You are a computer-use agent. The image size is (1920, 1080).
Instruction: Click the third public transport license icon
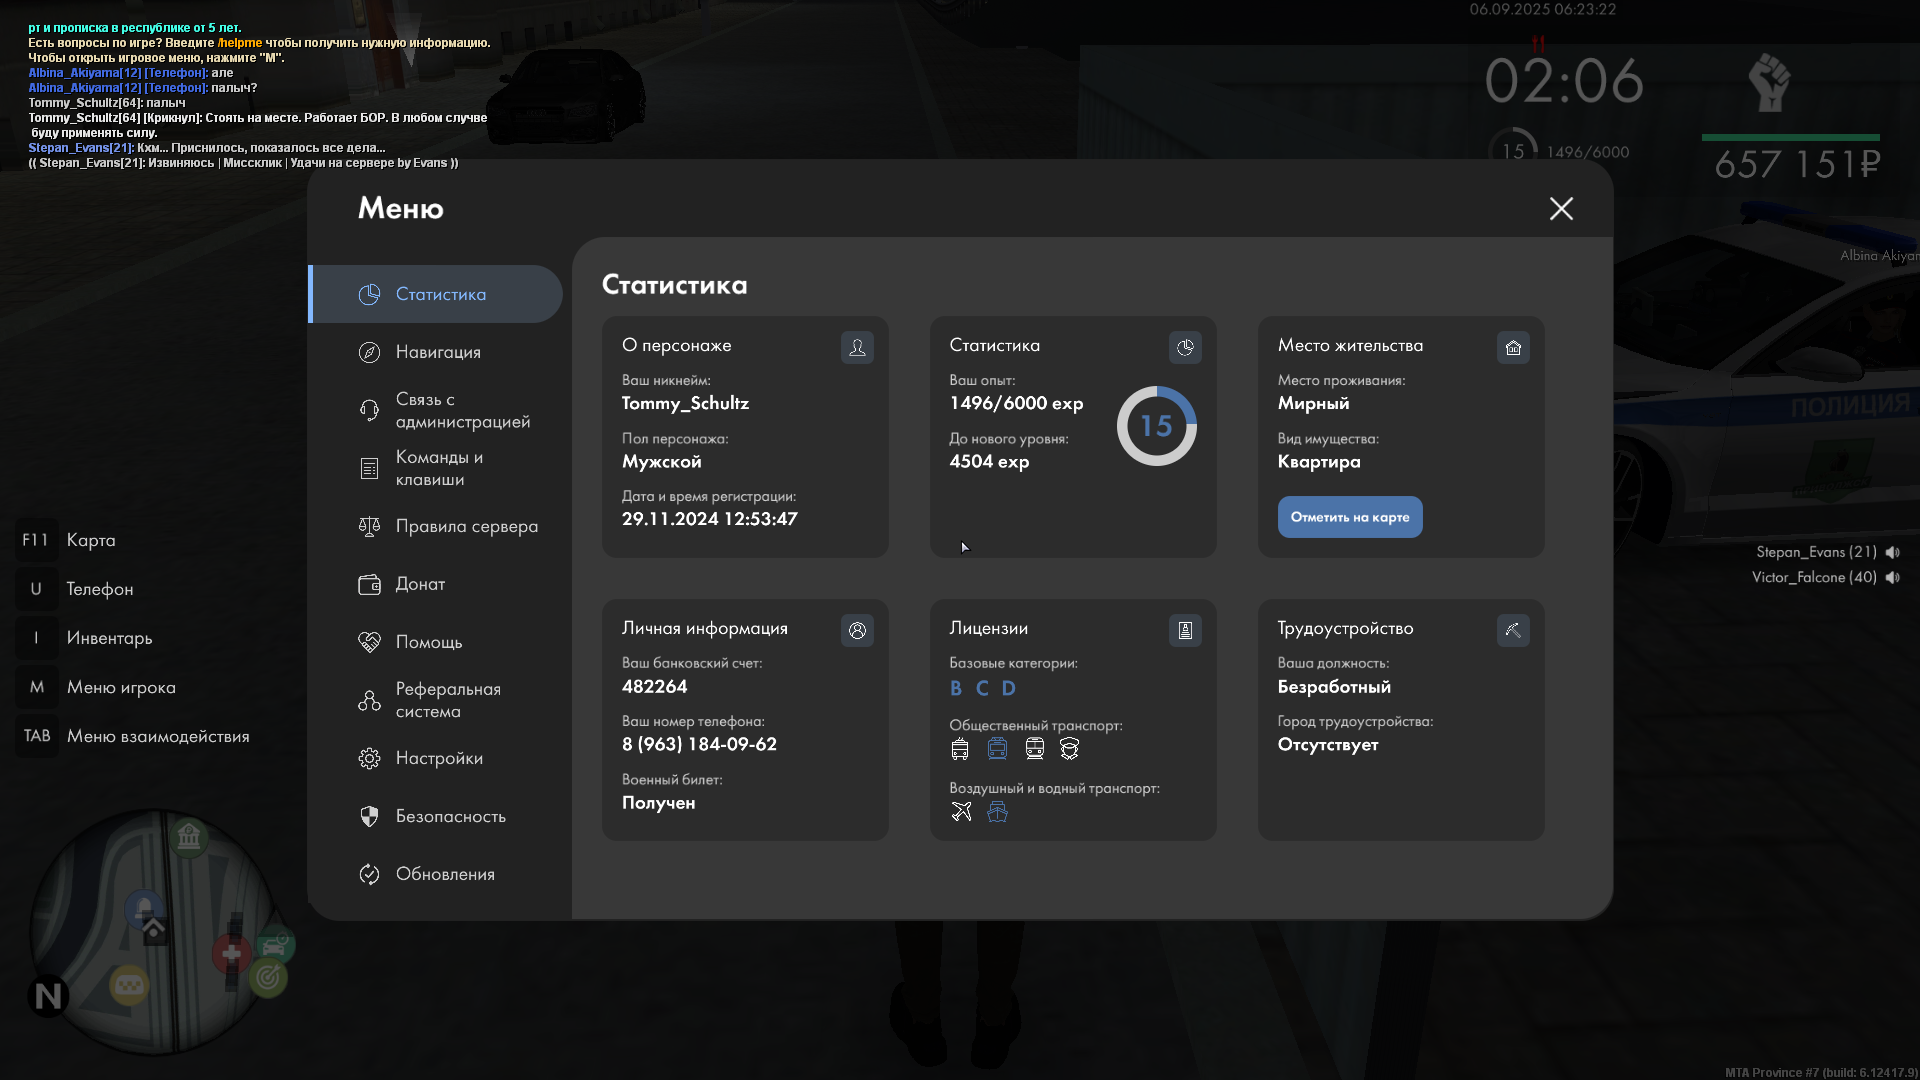click(x=1034, y=749)
